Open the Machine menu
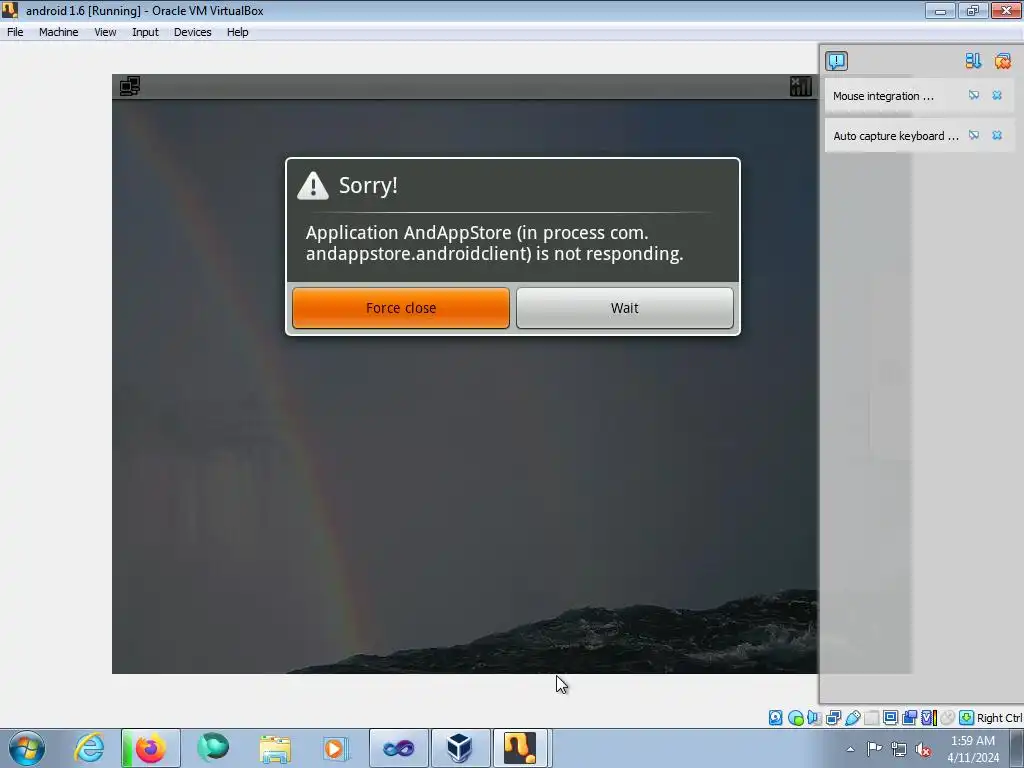This screenshot has width=1024, height=768. [x=58, y=32]
